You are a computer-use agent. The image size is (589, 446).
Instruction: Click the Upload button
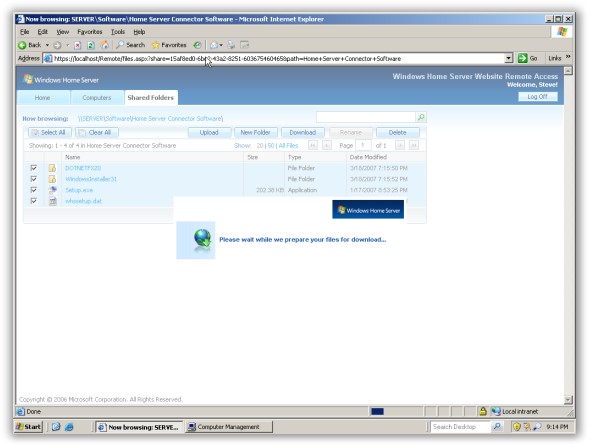tap(209, 133)
